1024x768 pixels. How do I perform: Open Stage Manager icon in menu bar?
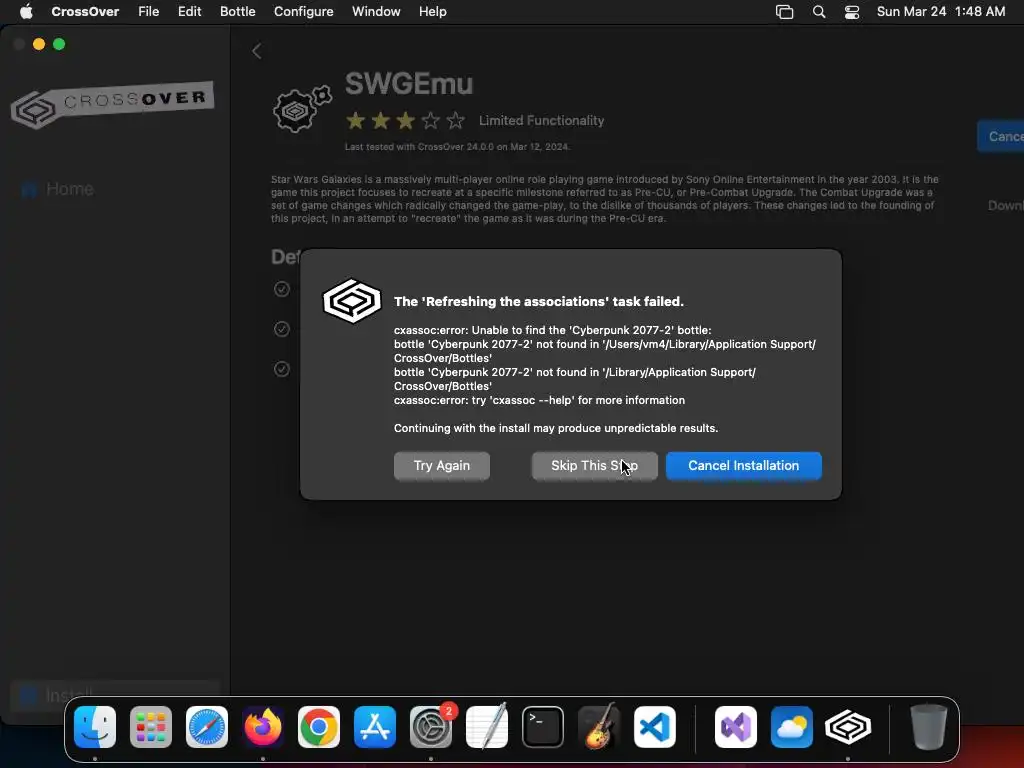tap(784, 12)
